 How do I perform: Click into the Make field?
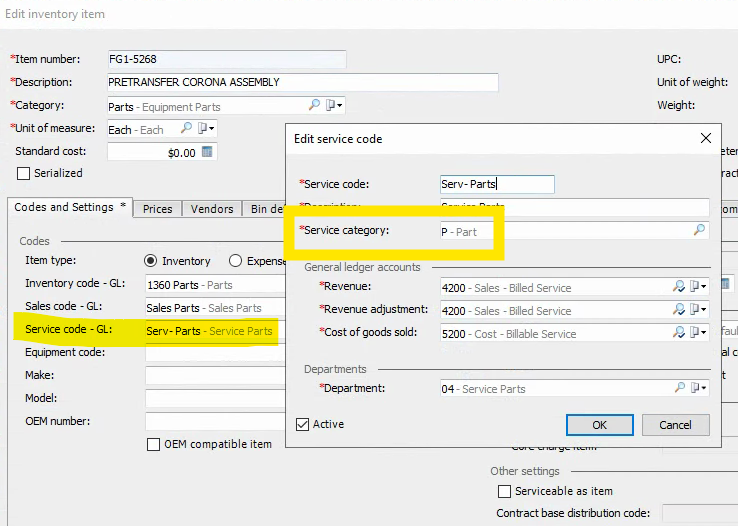coord(215,375)
